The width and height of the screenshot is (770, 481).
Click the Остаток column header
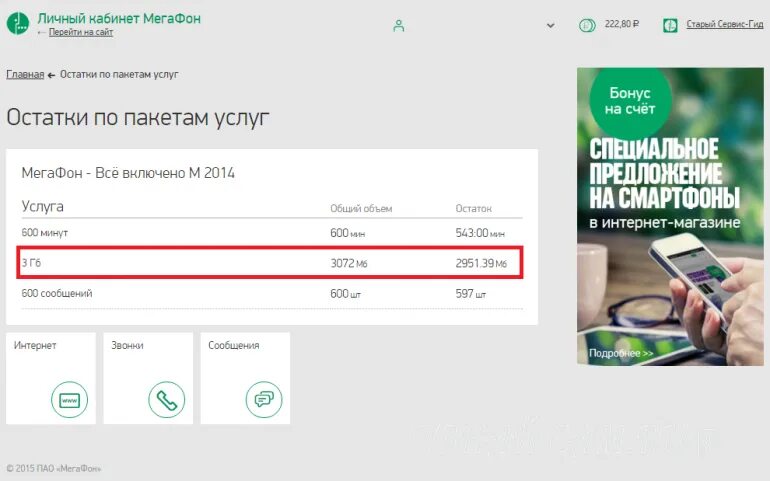point(473,208)
